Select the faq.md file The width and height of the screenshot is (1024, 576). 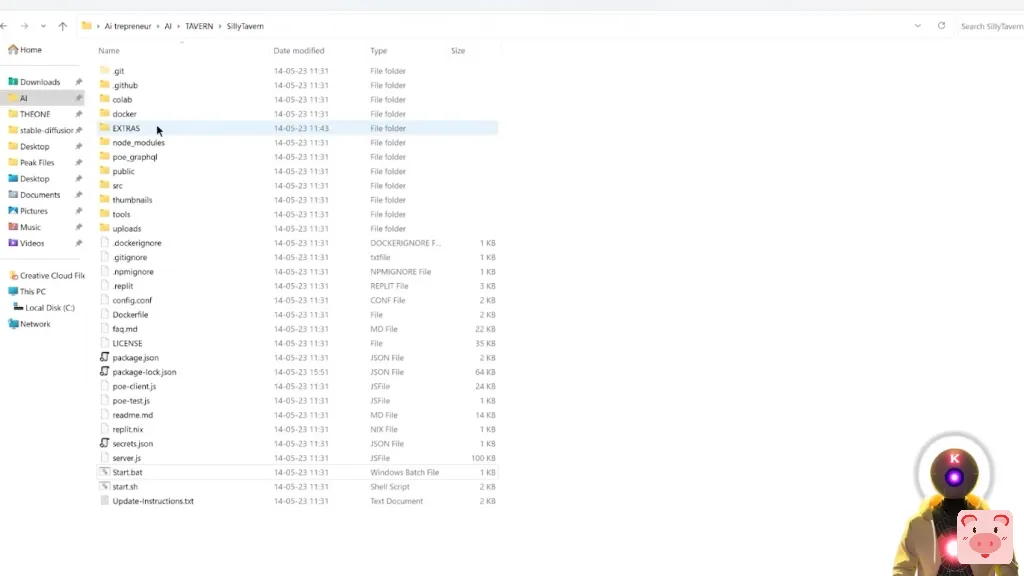pyautogui.click(x=125, y=329)
